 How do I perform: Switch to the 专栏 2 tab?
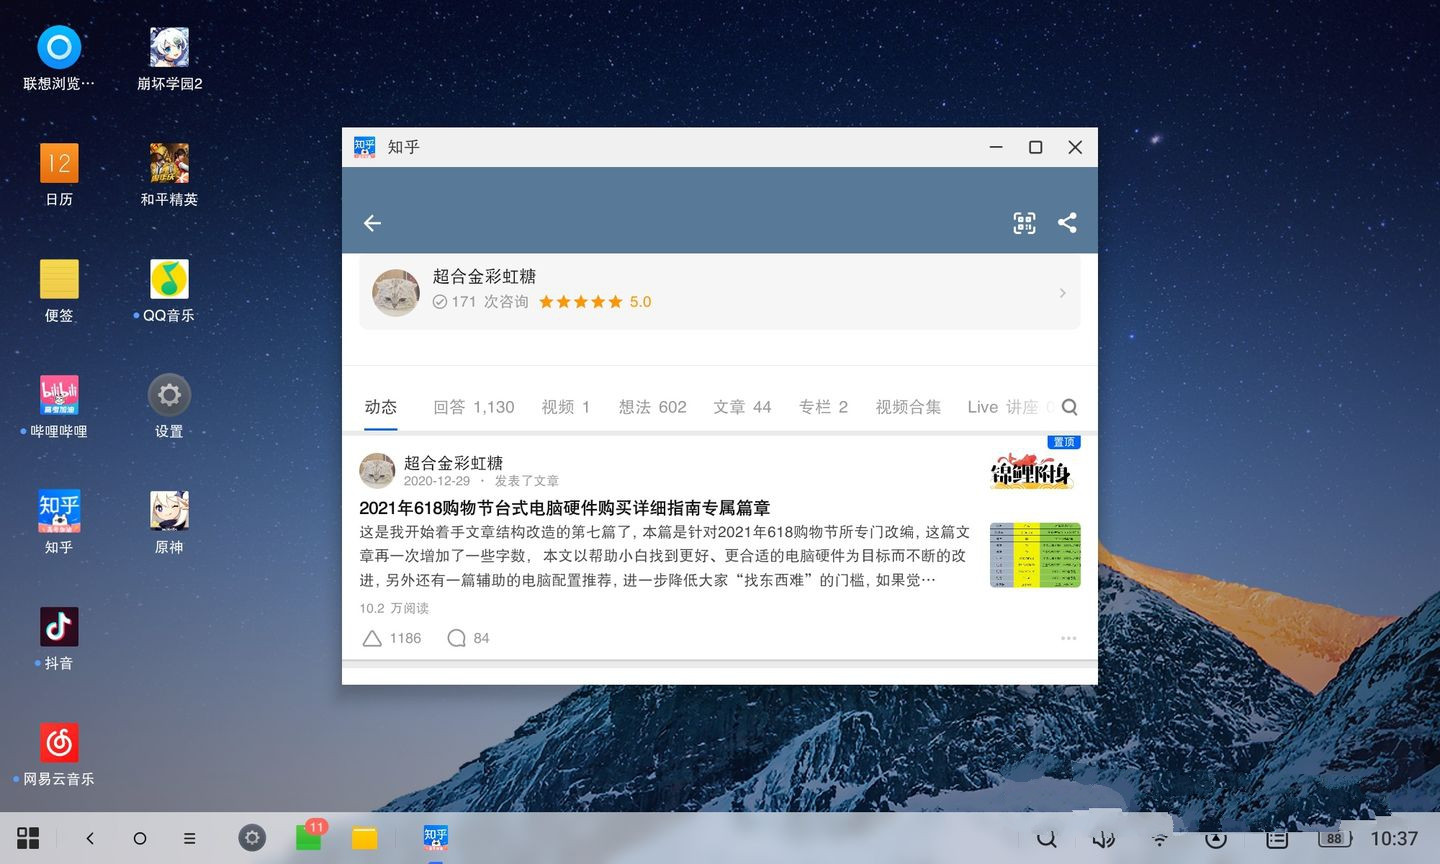[823, 407]
